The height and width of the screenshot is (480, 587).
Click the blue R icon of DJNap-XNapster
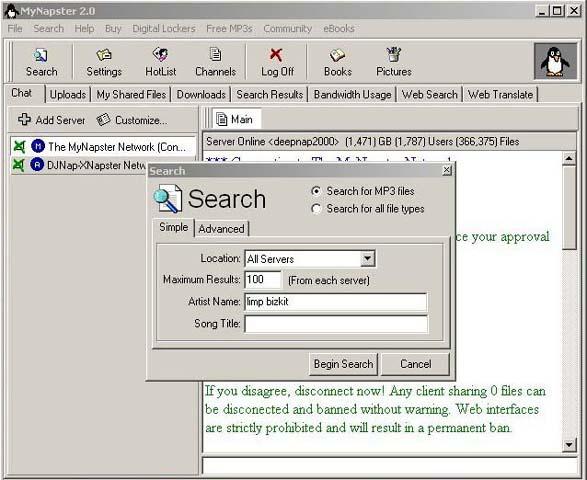click(37, 165)
